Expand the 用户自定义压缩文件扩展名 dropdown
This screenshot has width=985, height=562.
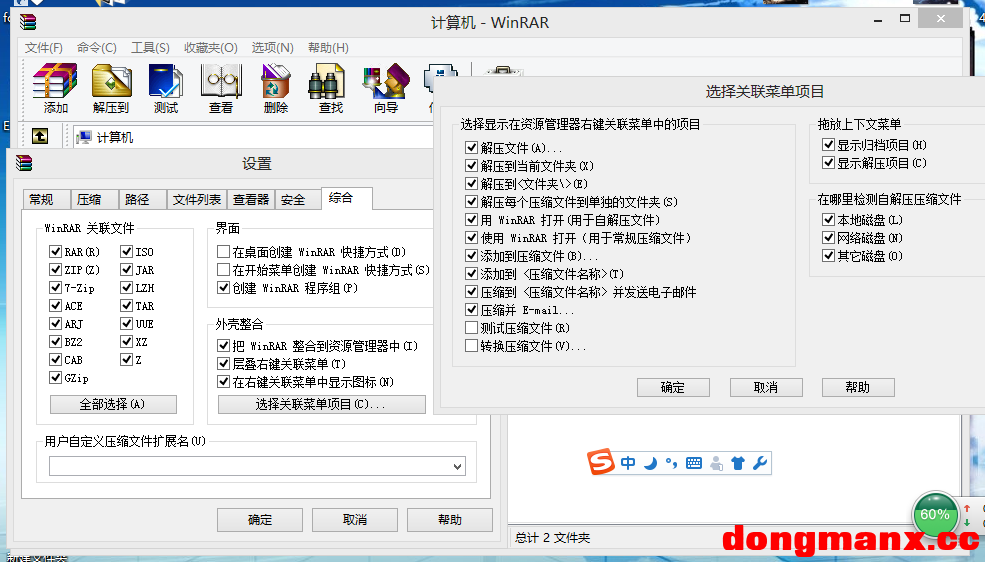(458, 466)
